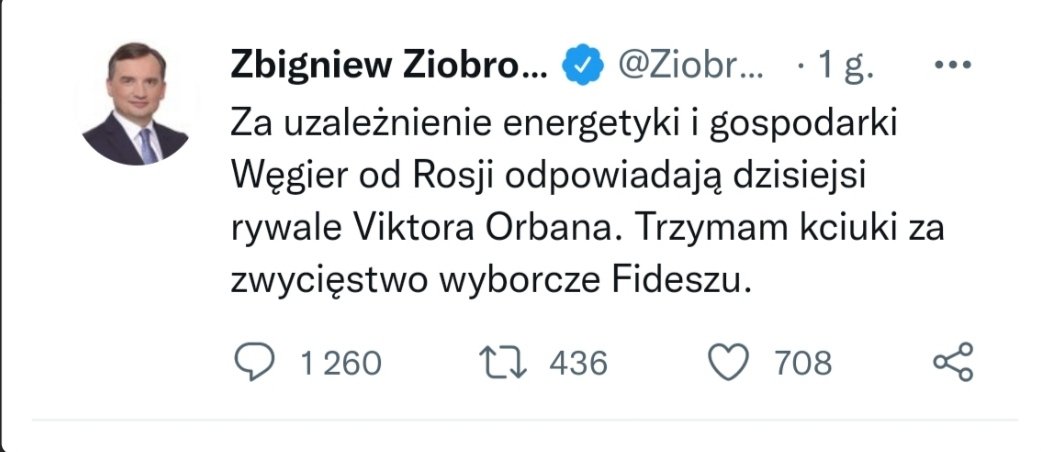Like the tweet with the heart icon
The height and width of the screenshot is (452, 1041).
728,362
